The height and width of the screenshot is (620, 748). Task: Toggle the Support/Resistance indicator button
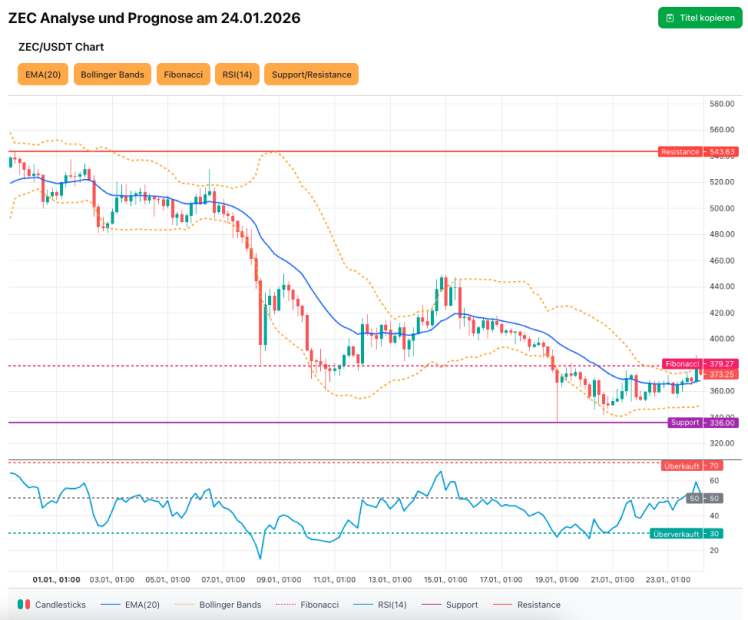[x=311, y=74]
